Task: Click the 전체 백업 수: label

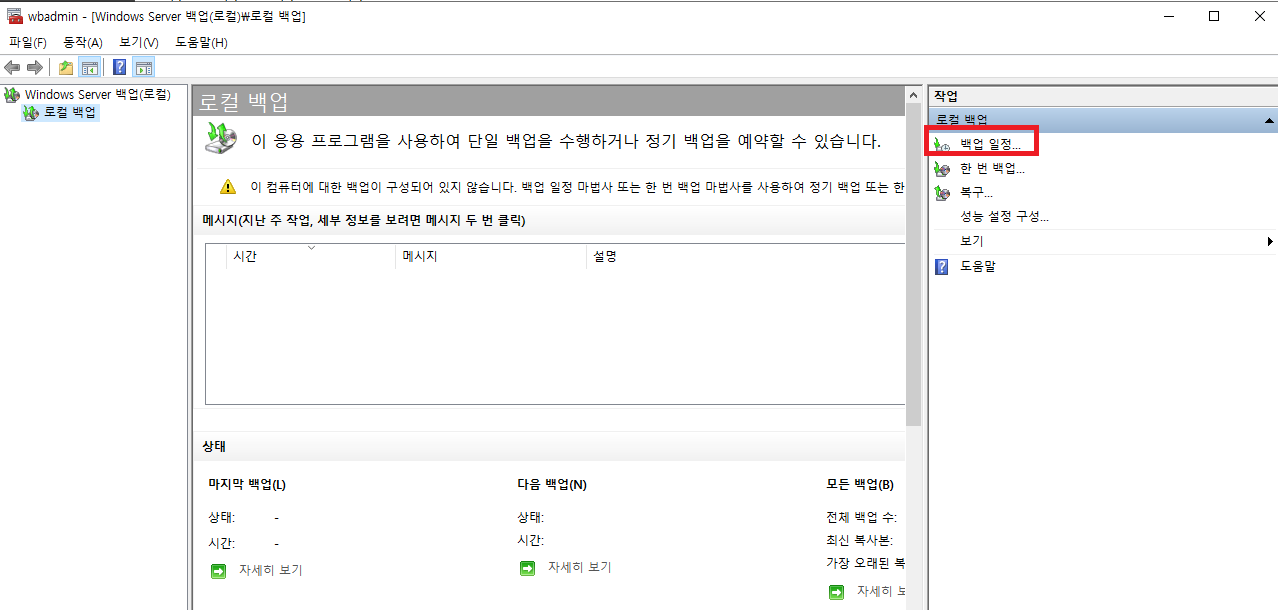Action: [861, 517]
